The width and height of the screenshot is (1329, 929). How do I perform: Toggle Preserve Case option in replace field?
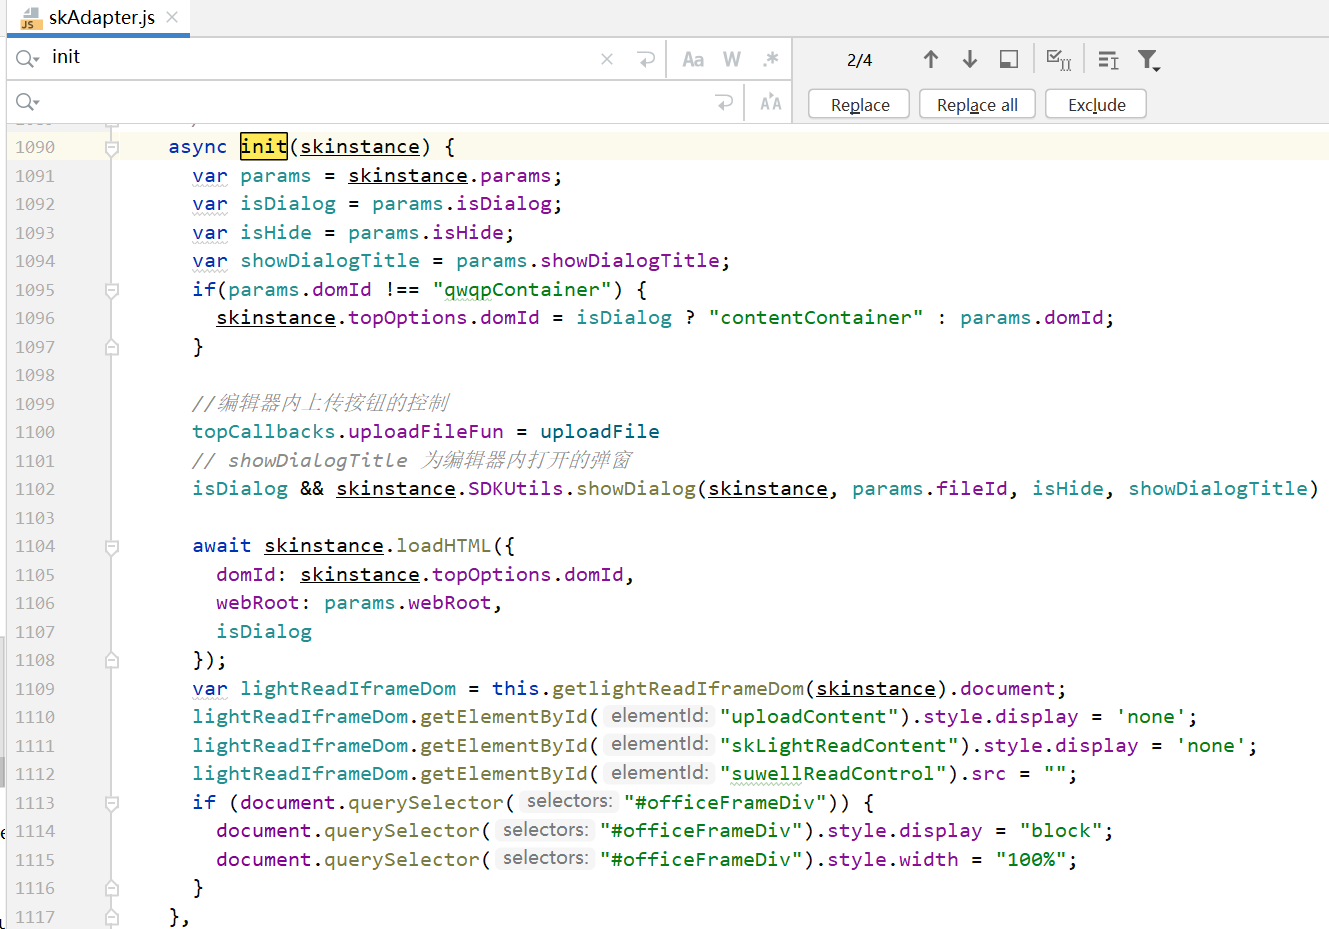click(770, 102)
